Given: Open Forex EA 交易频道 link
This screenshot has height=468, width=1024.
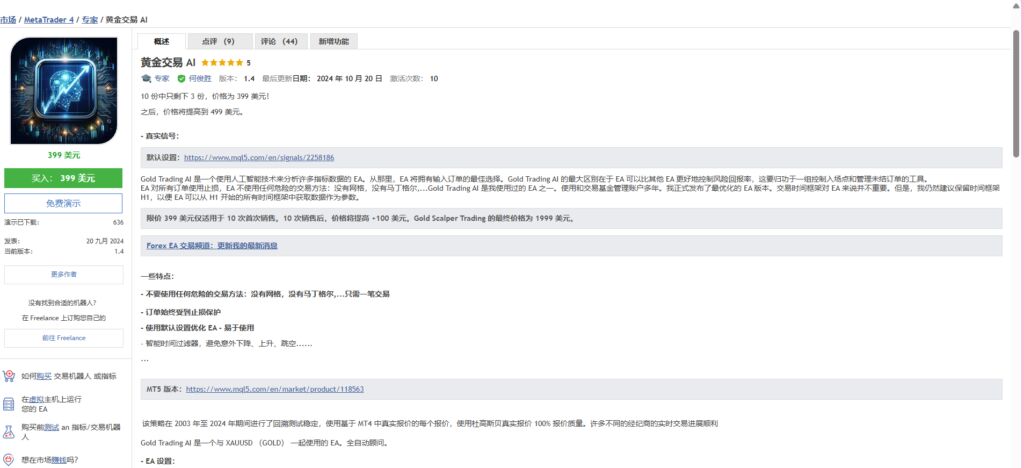Looking at the screenshot, I should [212, 245].
